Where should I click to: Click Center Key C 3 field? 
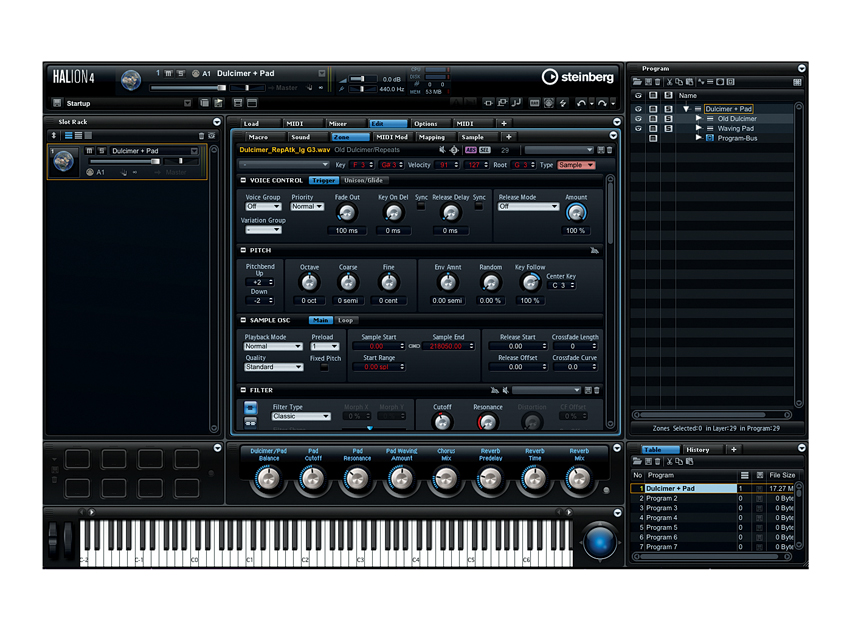[561, 286]
